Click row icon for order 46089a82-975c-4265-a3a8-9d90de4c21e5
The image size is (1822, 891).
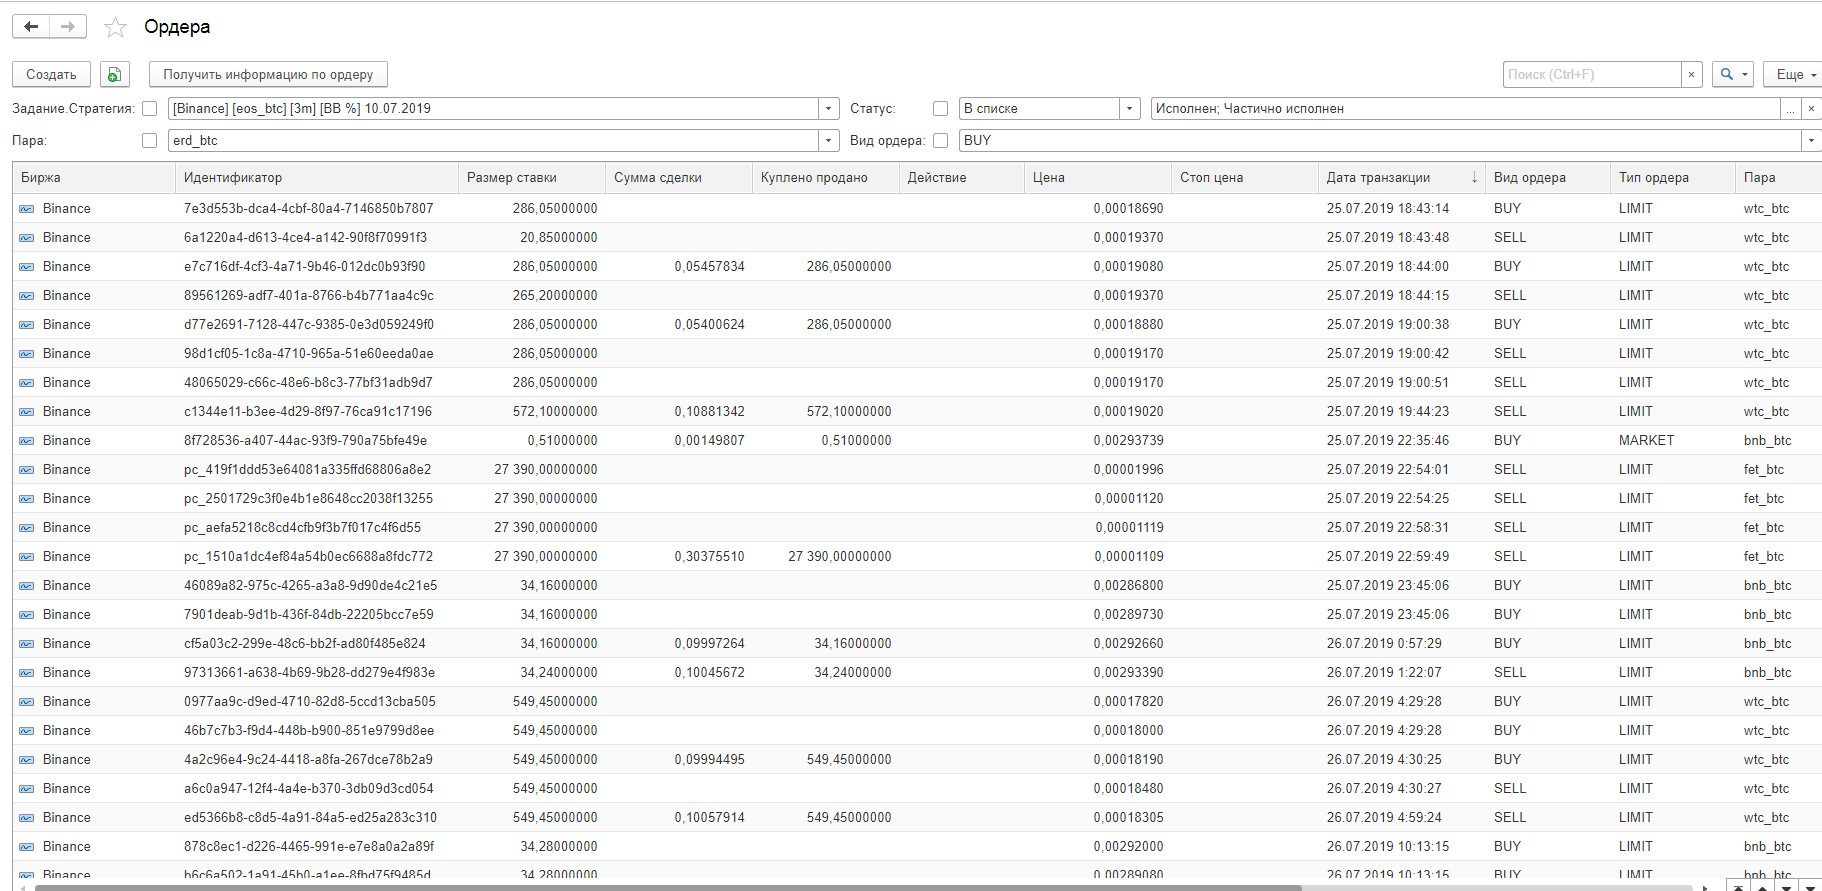click(27, 586)
